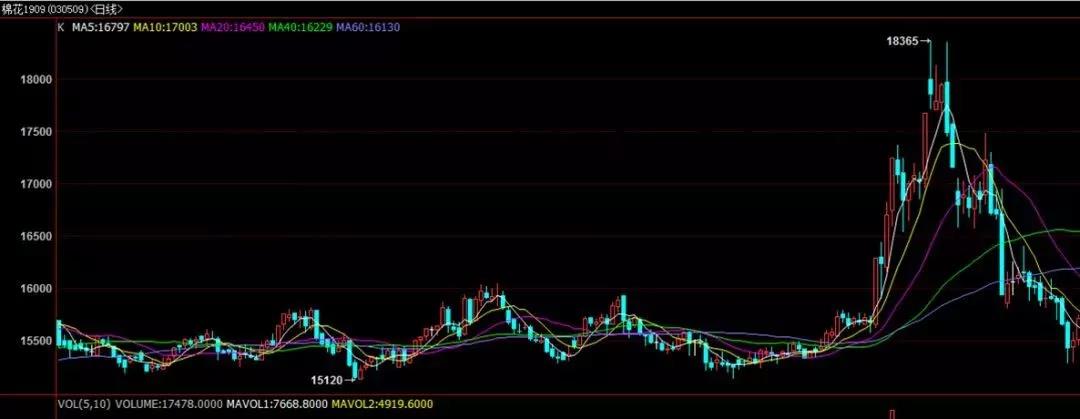Click the 15120 low price marker
The image size is (1080, 419).
(x=326, y=380)
